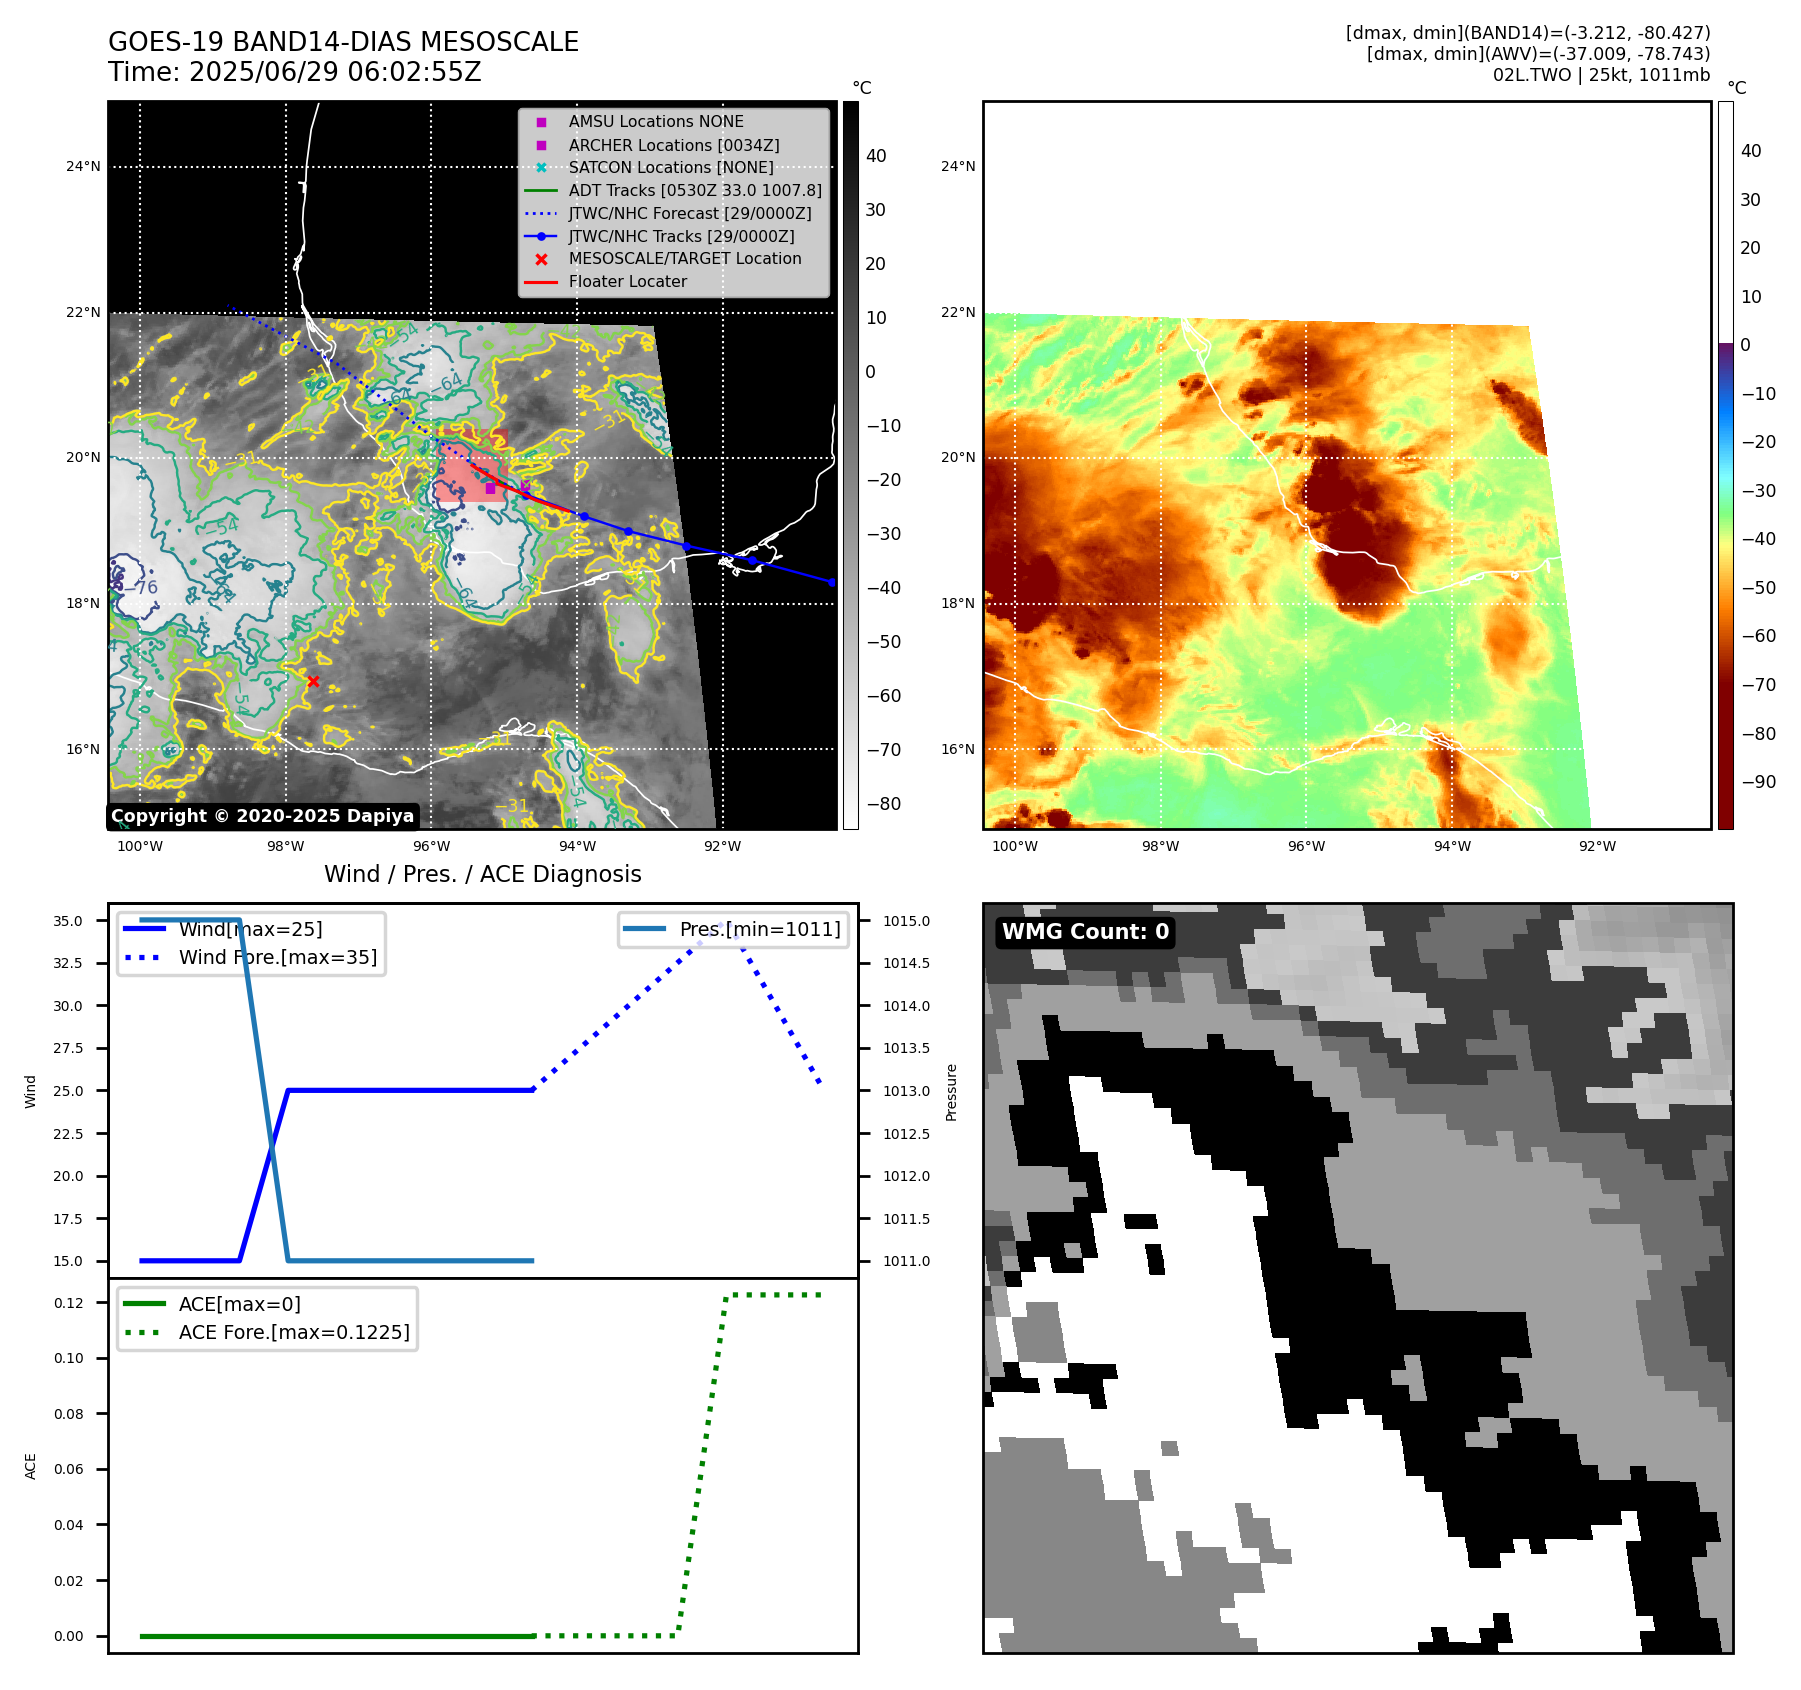Click the green line sample beside ADT Tracks
1801x1690 pixels.
[x=541, y=190]
